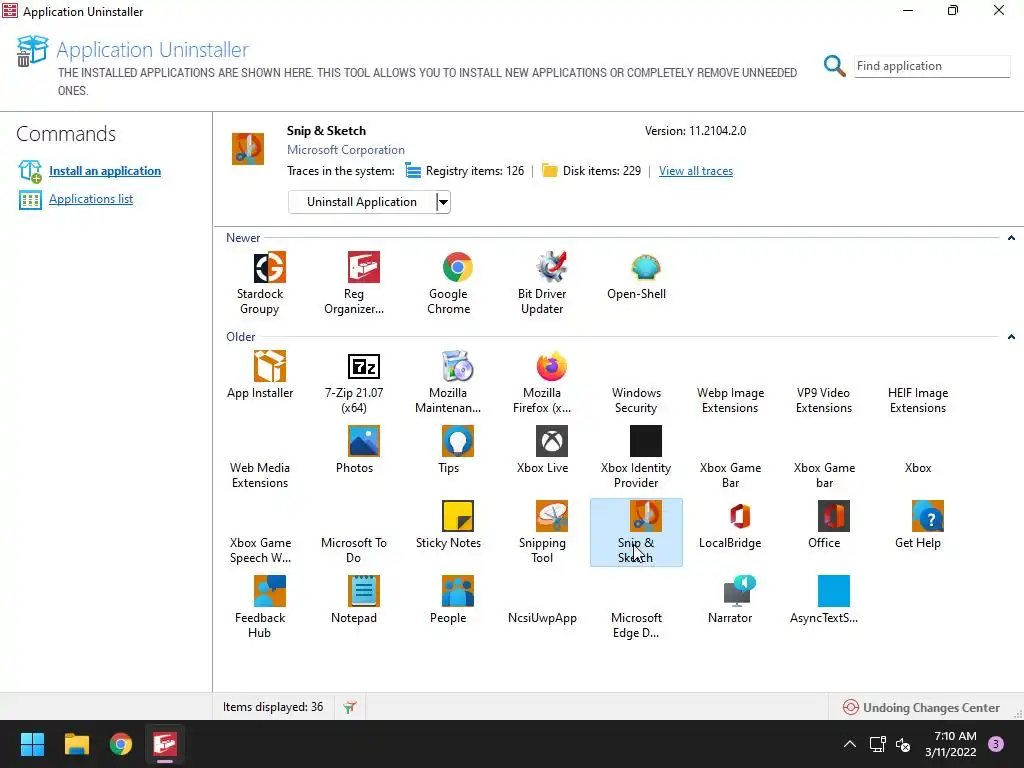Select the Xbox Live app
This screenshot has width=1024, height=768.
coord(542,449)
